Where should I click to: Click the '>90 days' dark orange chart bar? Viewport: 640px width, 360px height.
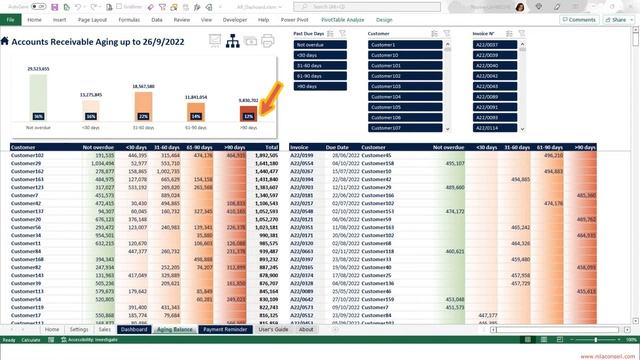click(248, 113)
